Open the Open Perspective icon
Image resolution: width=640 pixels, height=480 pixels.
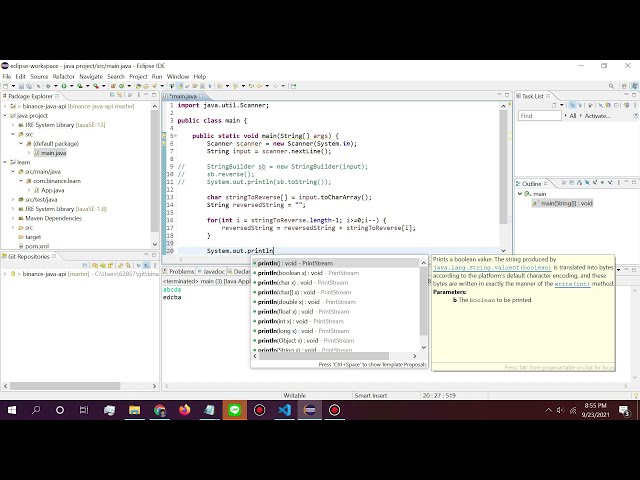click(624, 86)
